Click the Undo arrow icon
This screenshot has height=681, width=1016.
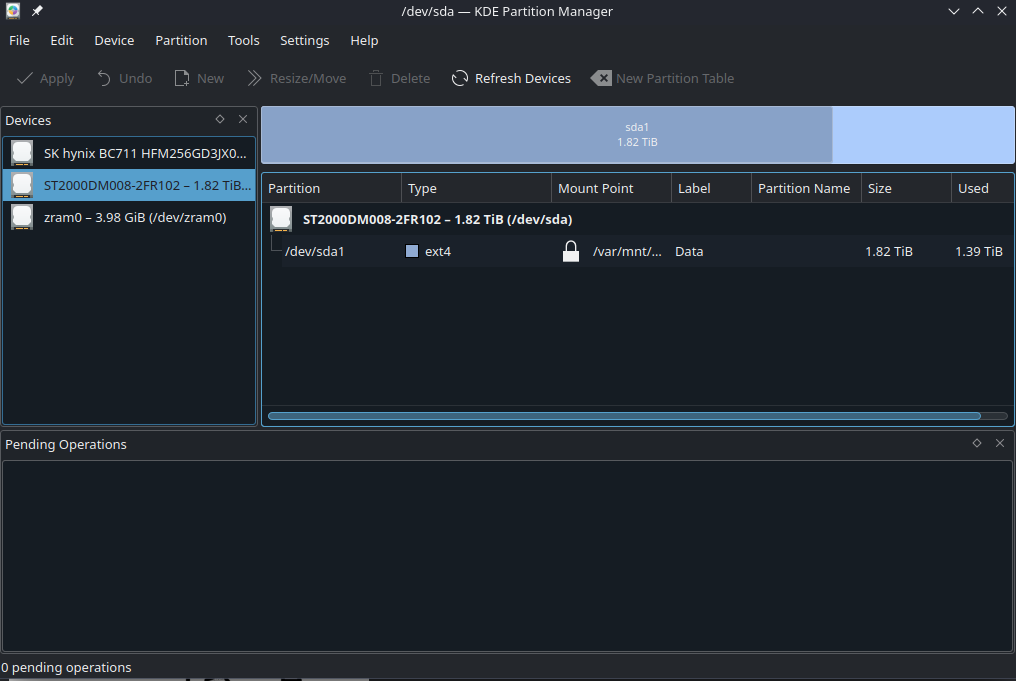pos(104,78)
